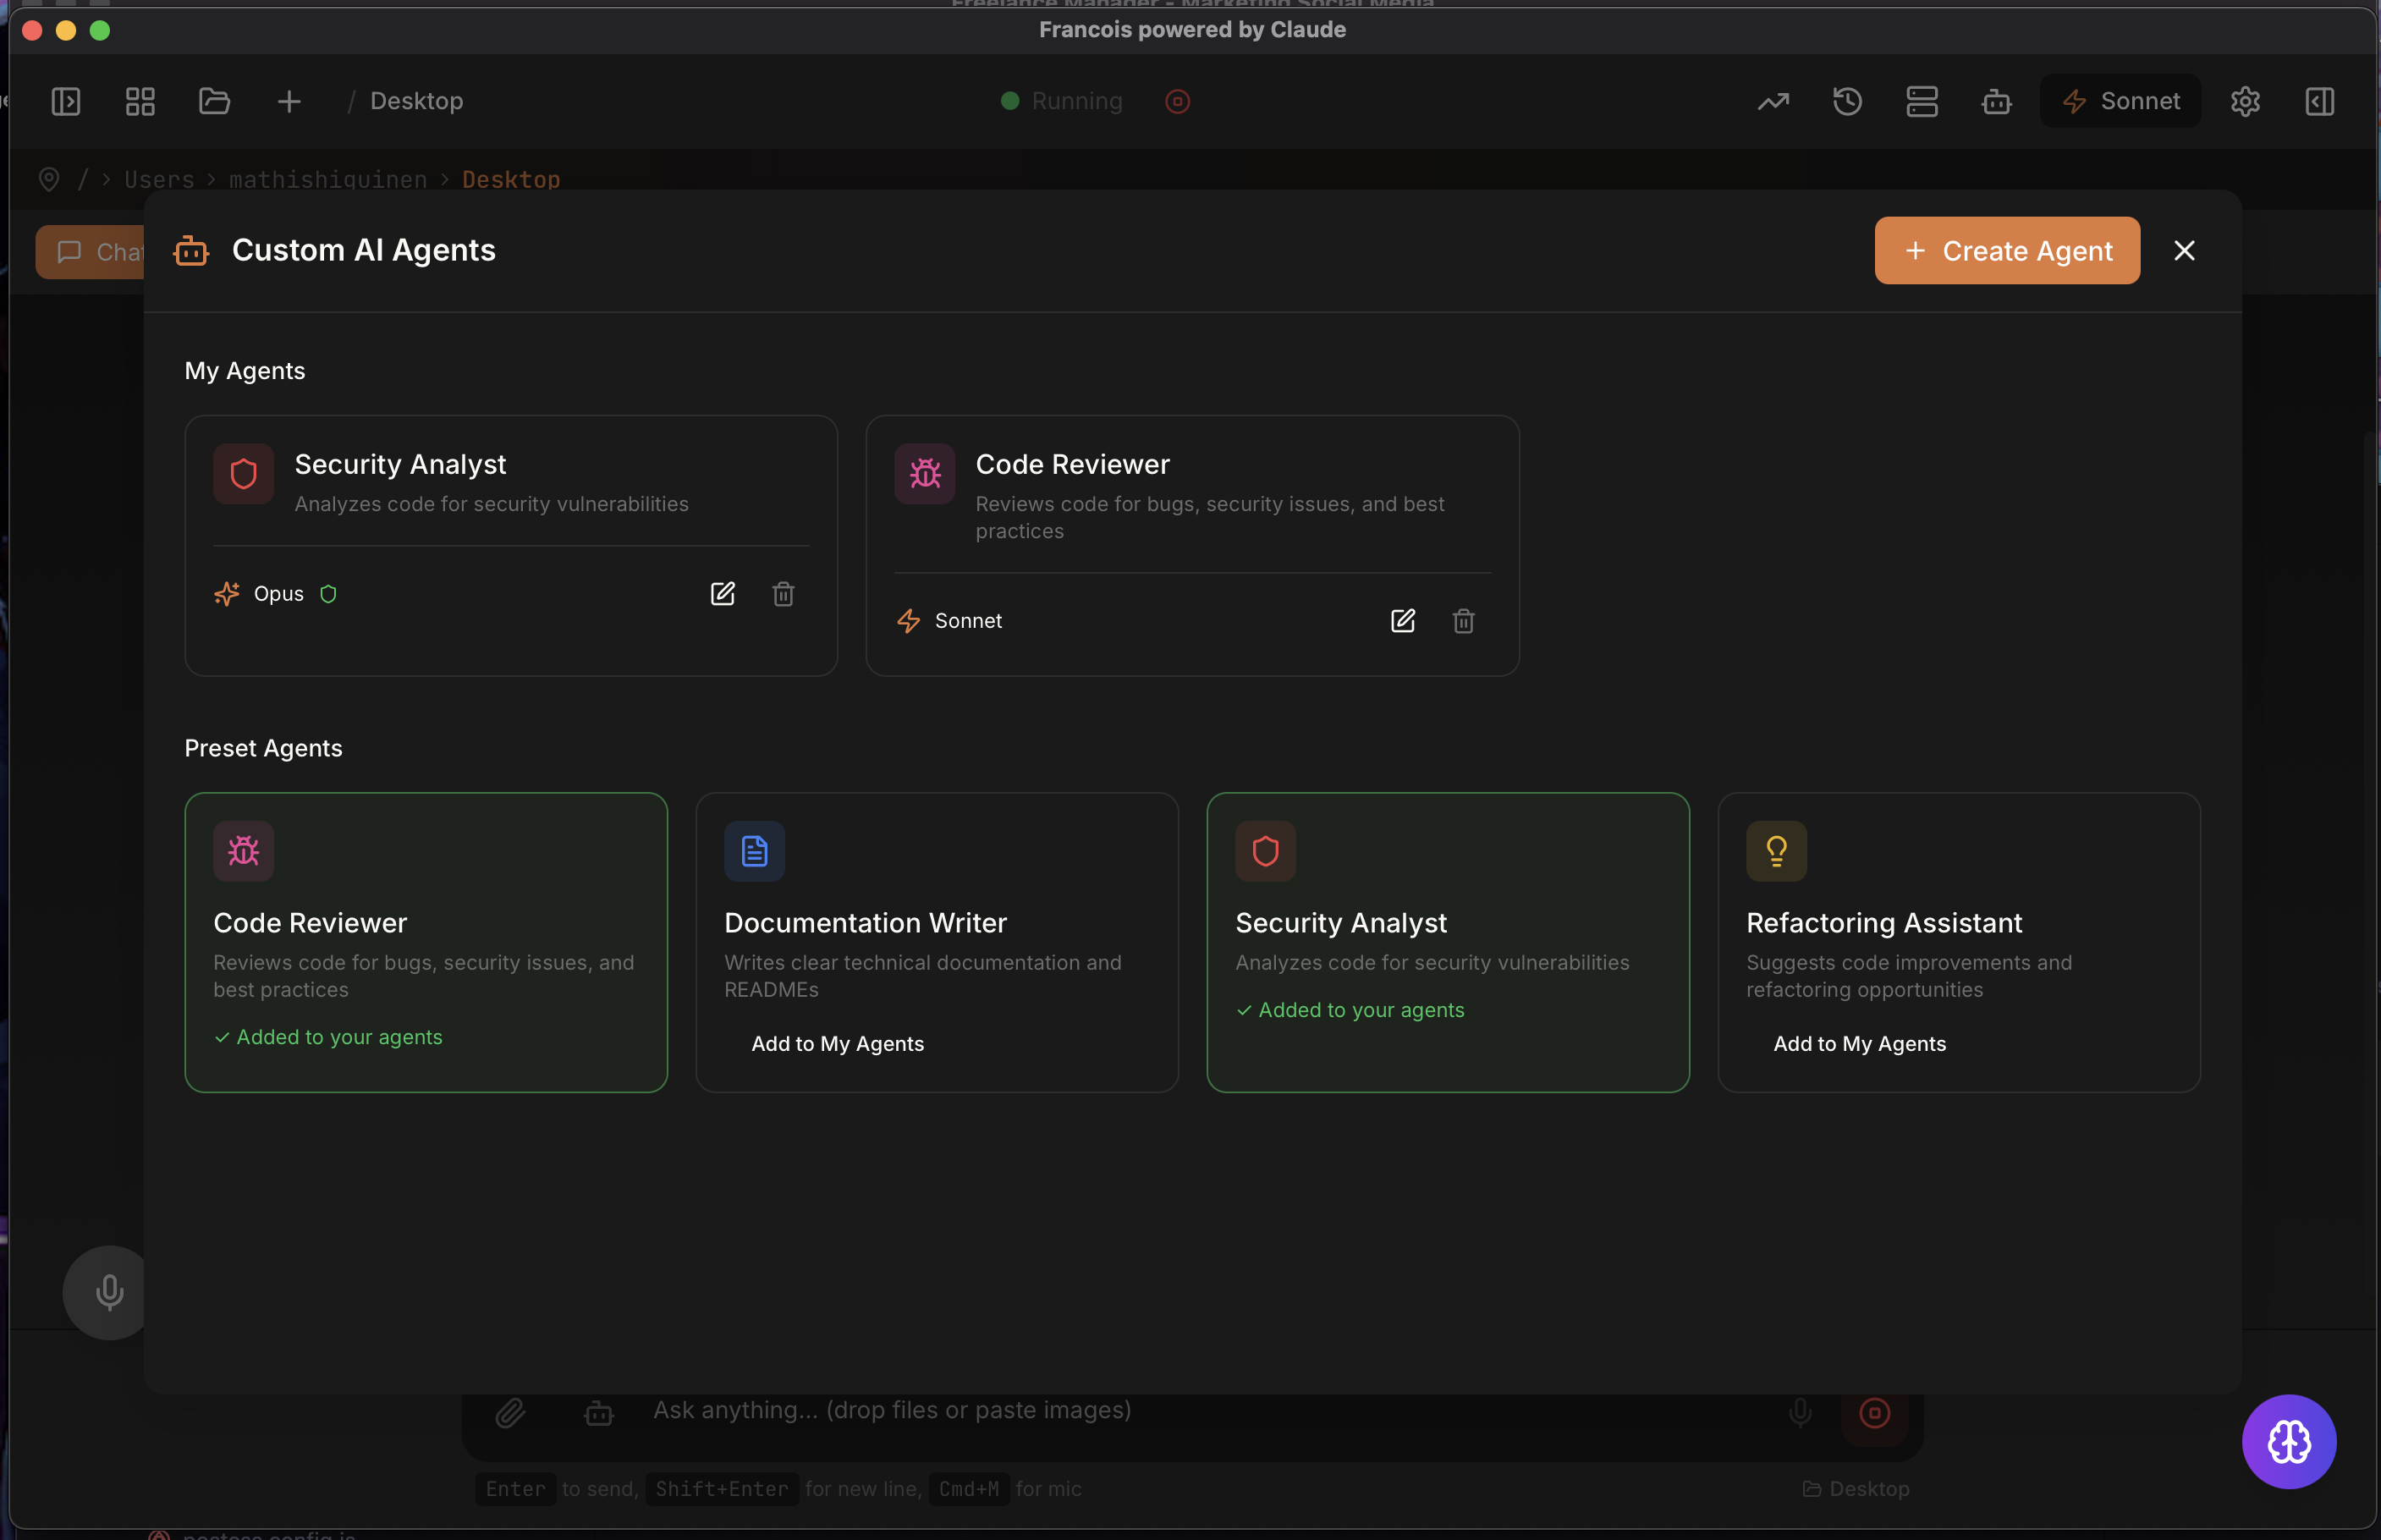Image resolution: width=2381 pixels, height=1540 pixels.
Task: Attach a file with the paperclip icon
Action: point(510,1411)
